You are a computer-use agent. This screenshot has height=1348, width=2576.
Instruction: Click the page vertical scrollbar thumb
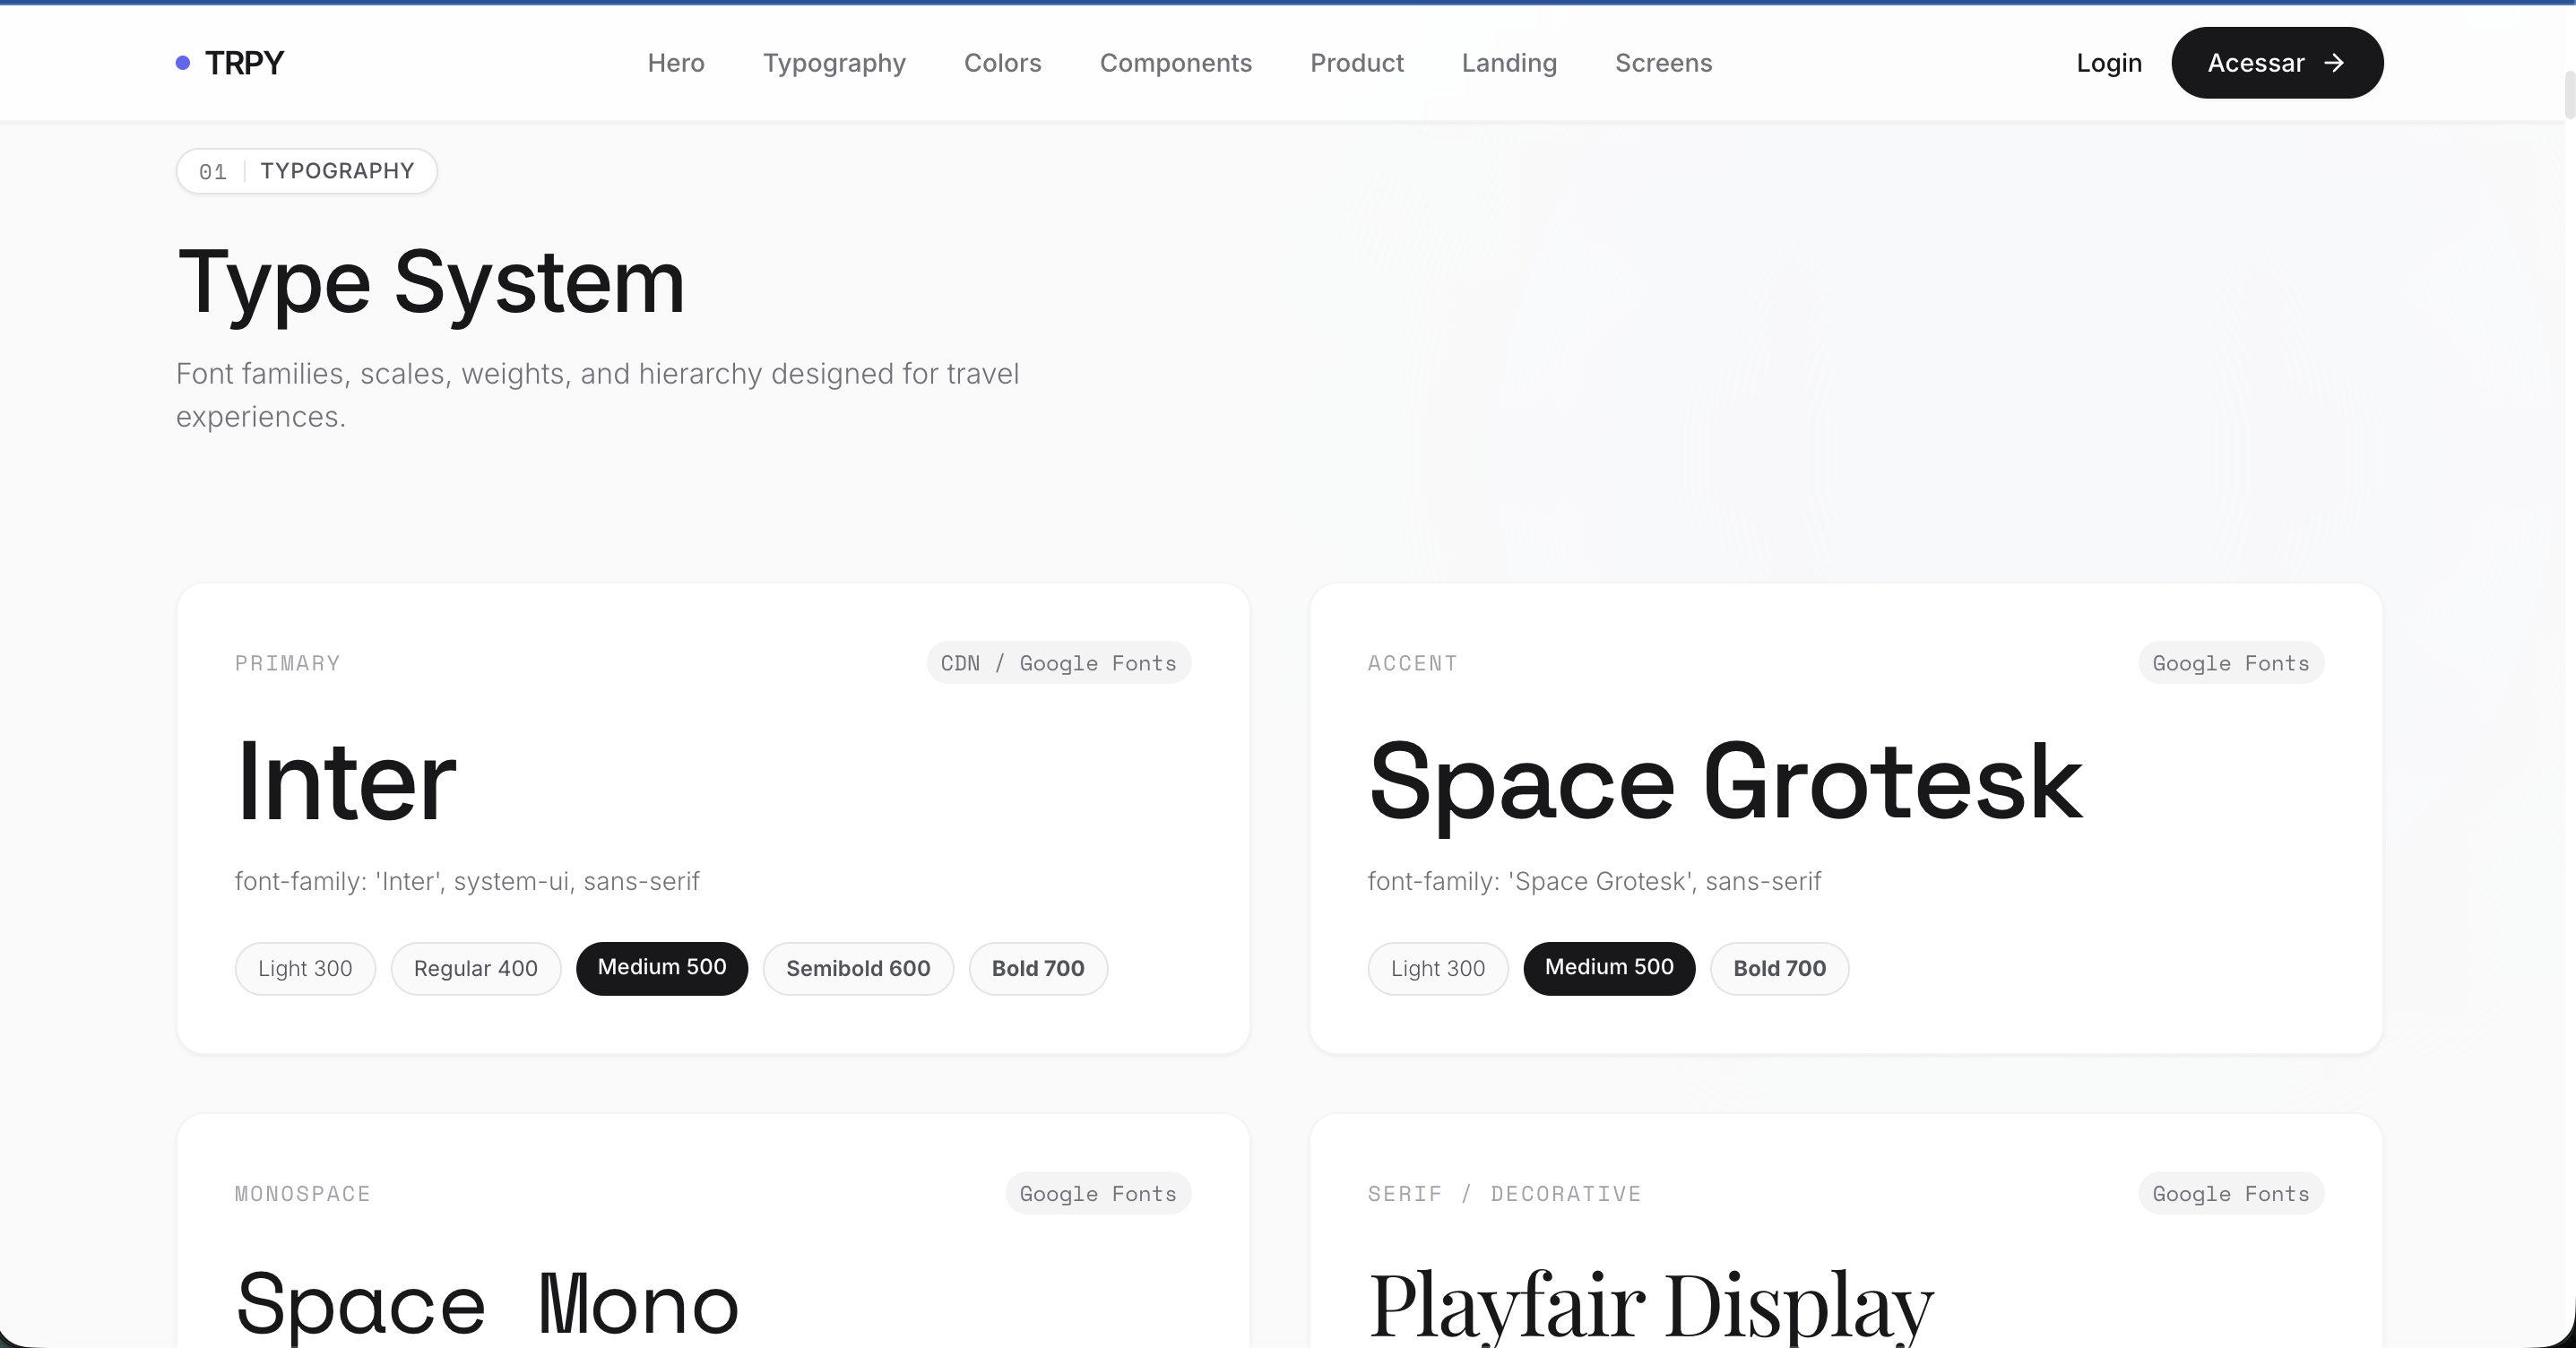point(2569,94)
